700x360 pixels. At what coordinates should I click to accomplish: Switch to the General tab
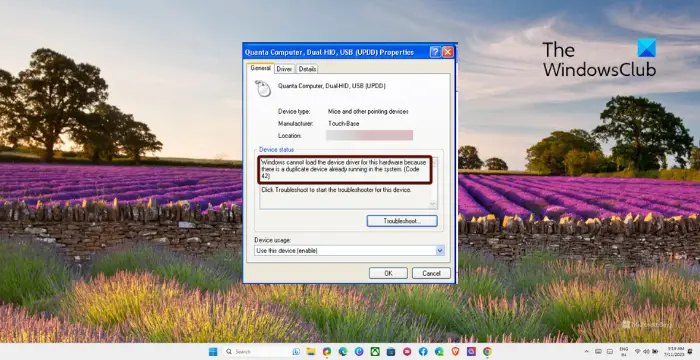[260, 68]
